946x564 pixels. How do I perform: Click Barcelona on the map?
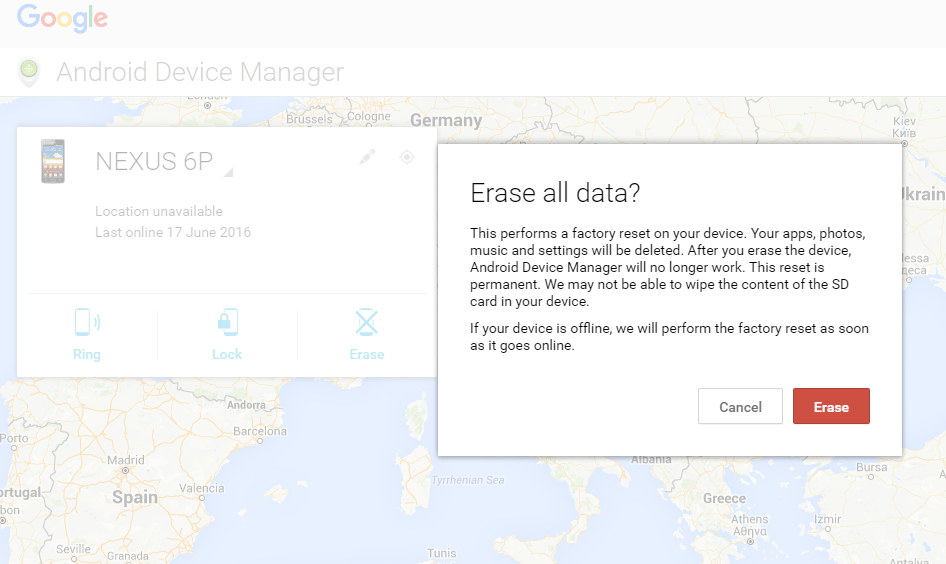coord(260,432)
